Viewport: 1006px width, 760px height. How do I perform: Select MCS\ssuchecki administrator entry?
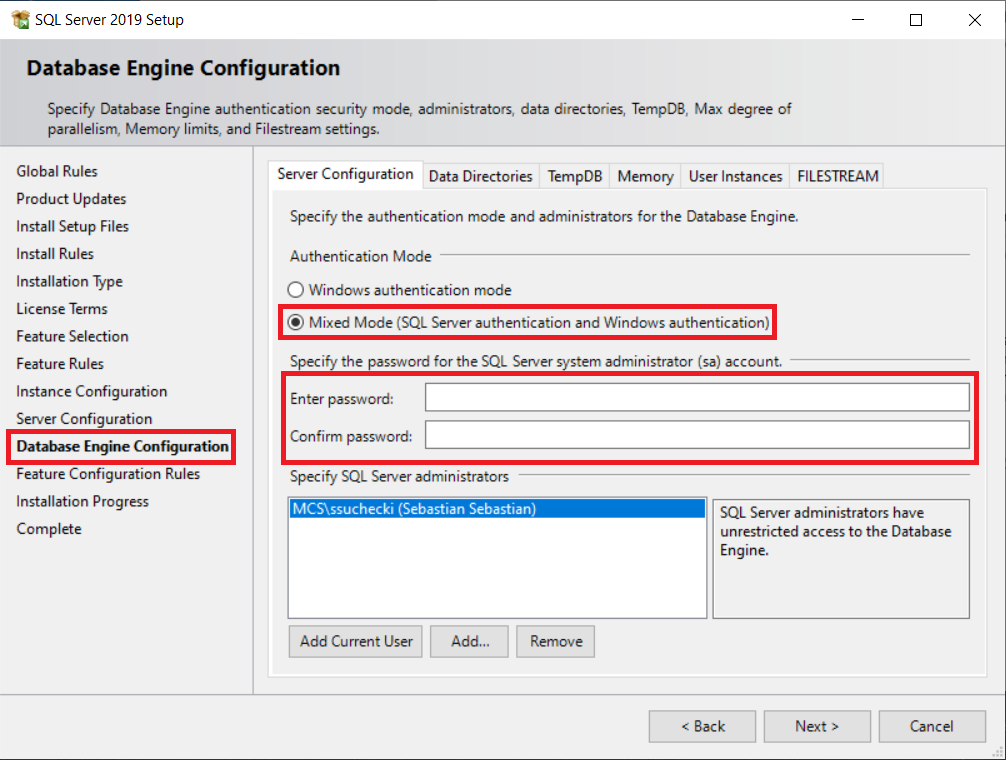497,509
